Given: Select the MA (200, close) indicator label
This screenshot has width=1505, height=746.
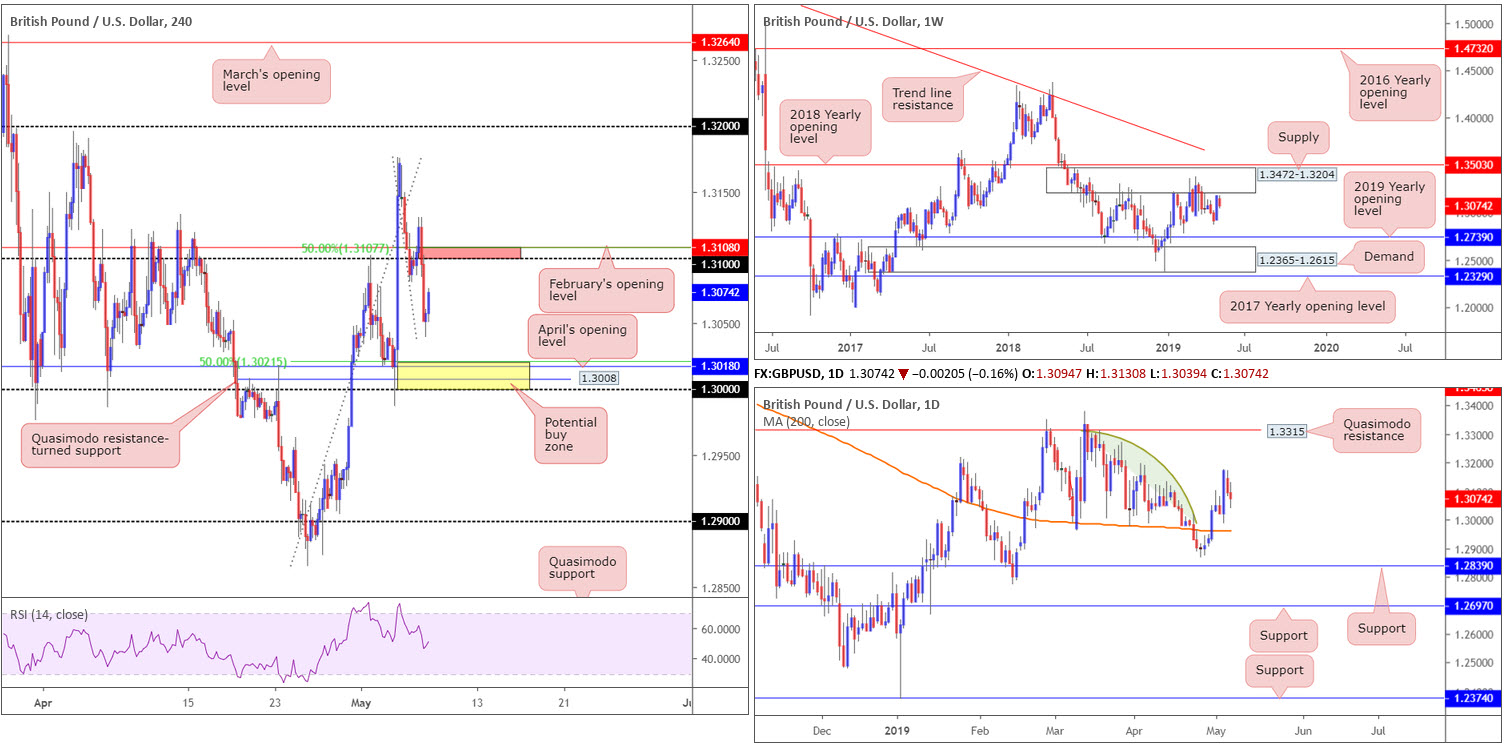Looking at the screenshot, I should (x=809, y=422).
